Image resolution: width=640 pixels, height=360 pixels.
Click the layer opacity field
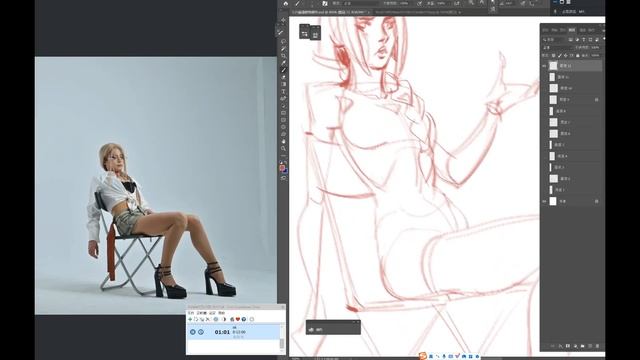tap(595, 47)
